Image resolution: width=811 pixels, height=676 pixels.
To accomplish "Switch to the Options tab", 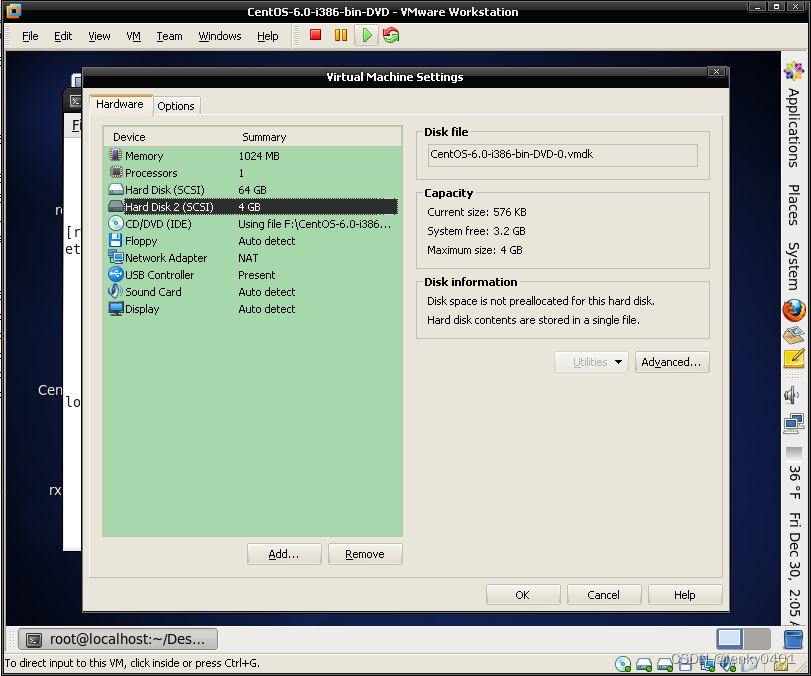I will pos(176,106).
